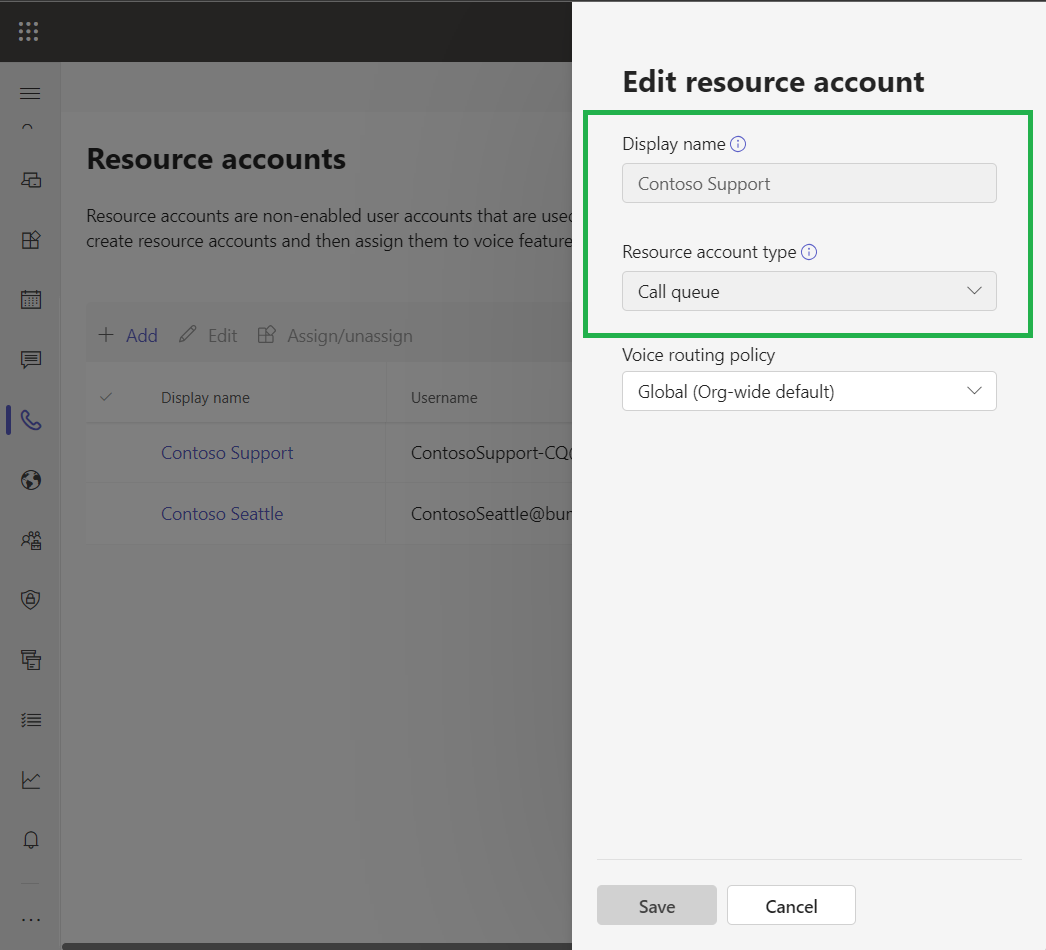
Task: Click the Display name text field
Action: (809, 183)
